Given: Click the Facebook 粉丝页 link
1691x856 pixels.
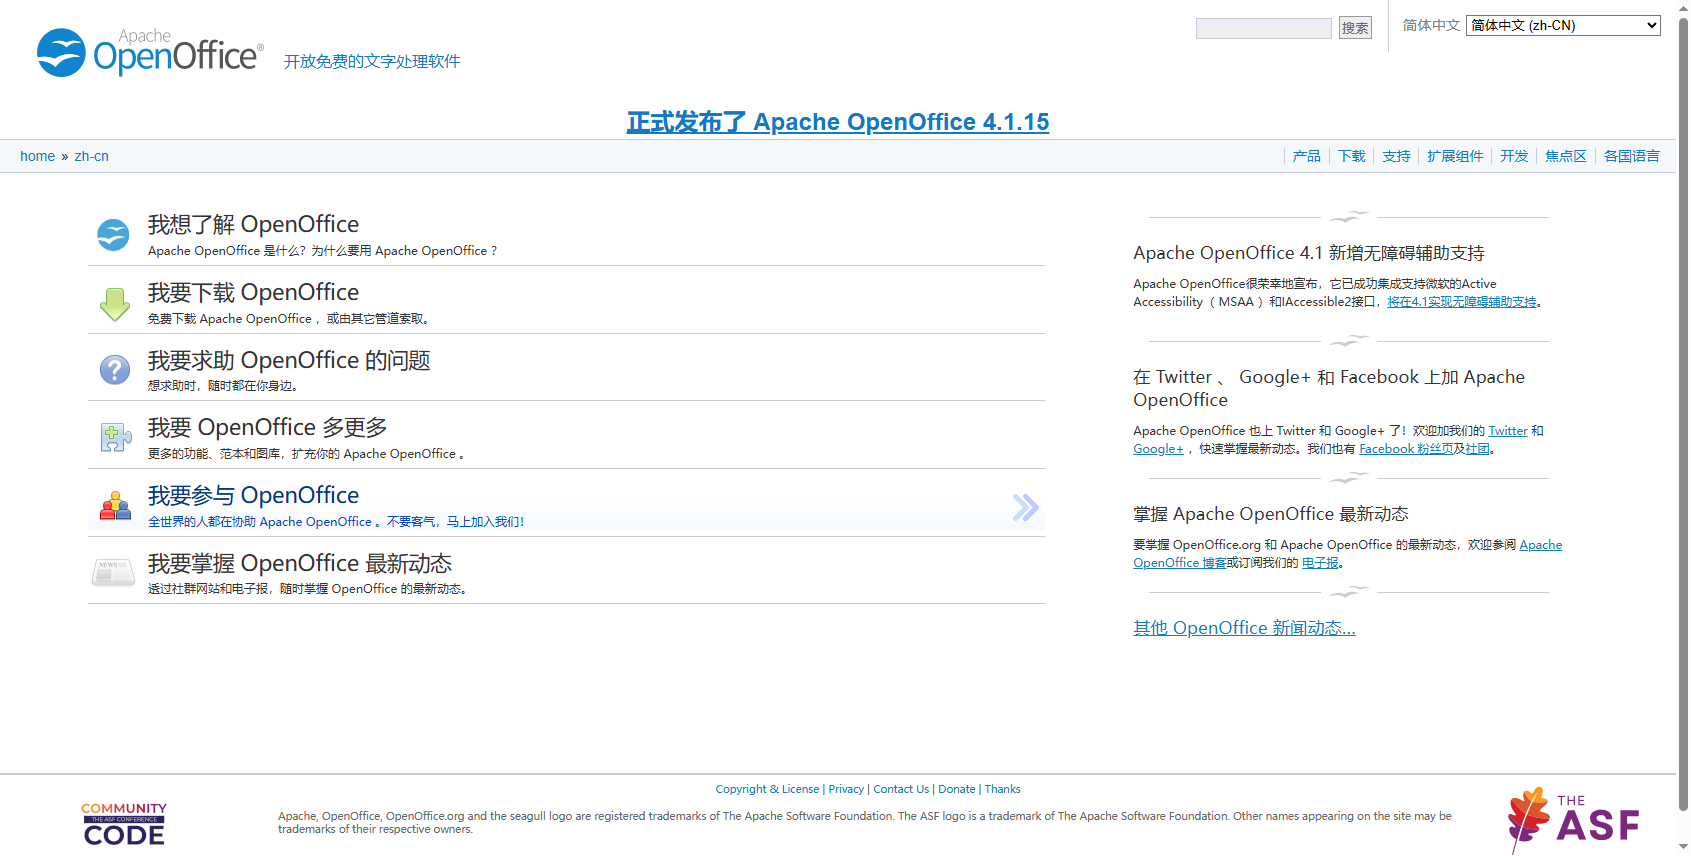Looking at the screenshot, I should click(x=1406, y=449).
